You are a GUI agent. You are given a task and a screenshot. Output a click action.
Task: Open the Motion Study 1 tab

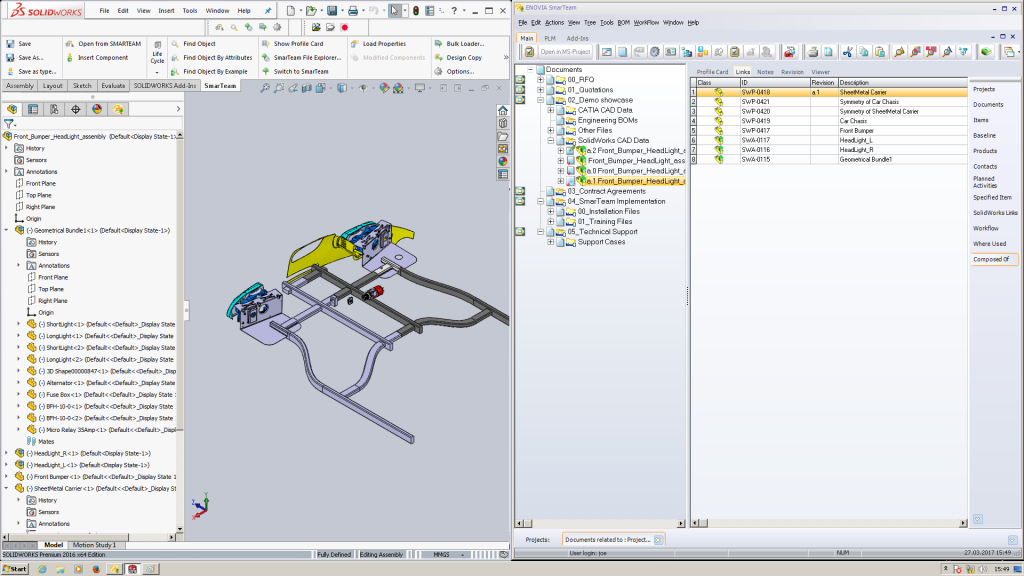pyautogui.click(x=94, y=545)
